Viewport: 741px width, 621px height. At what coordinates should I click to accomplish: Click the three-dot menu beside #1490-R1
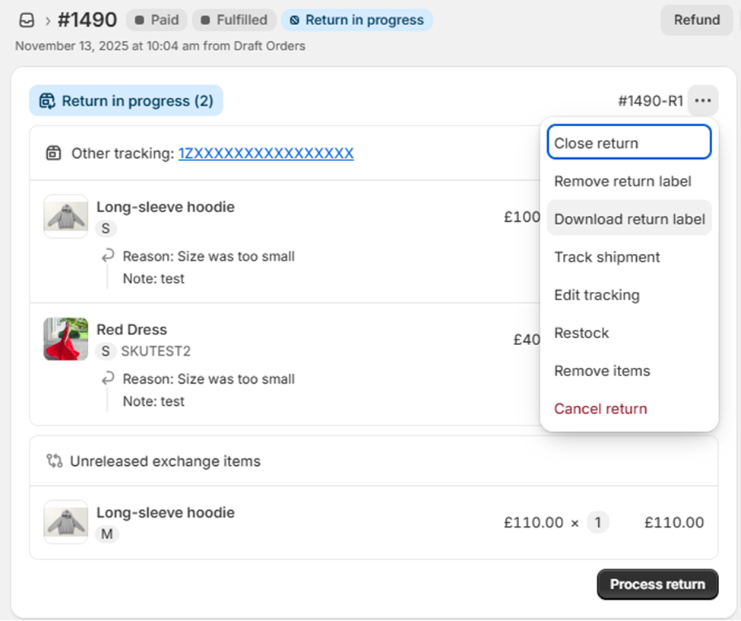point(703,101)
